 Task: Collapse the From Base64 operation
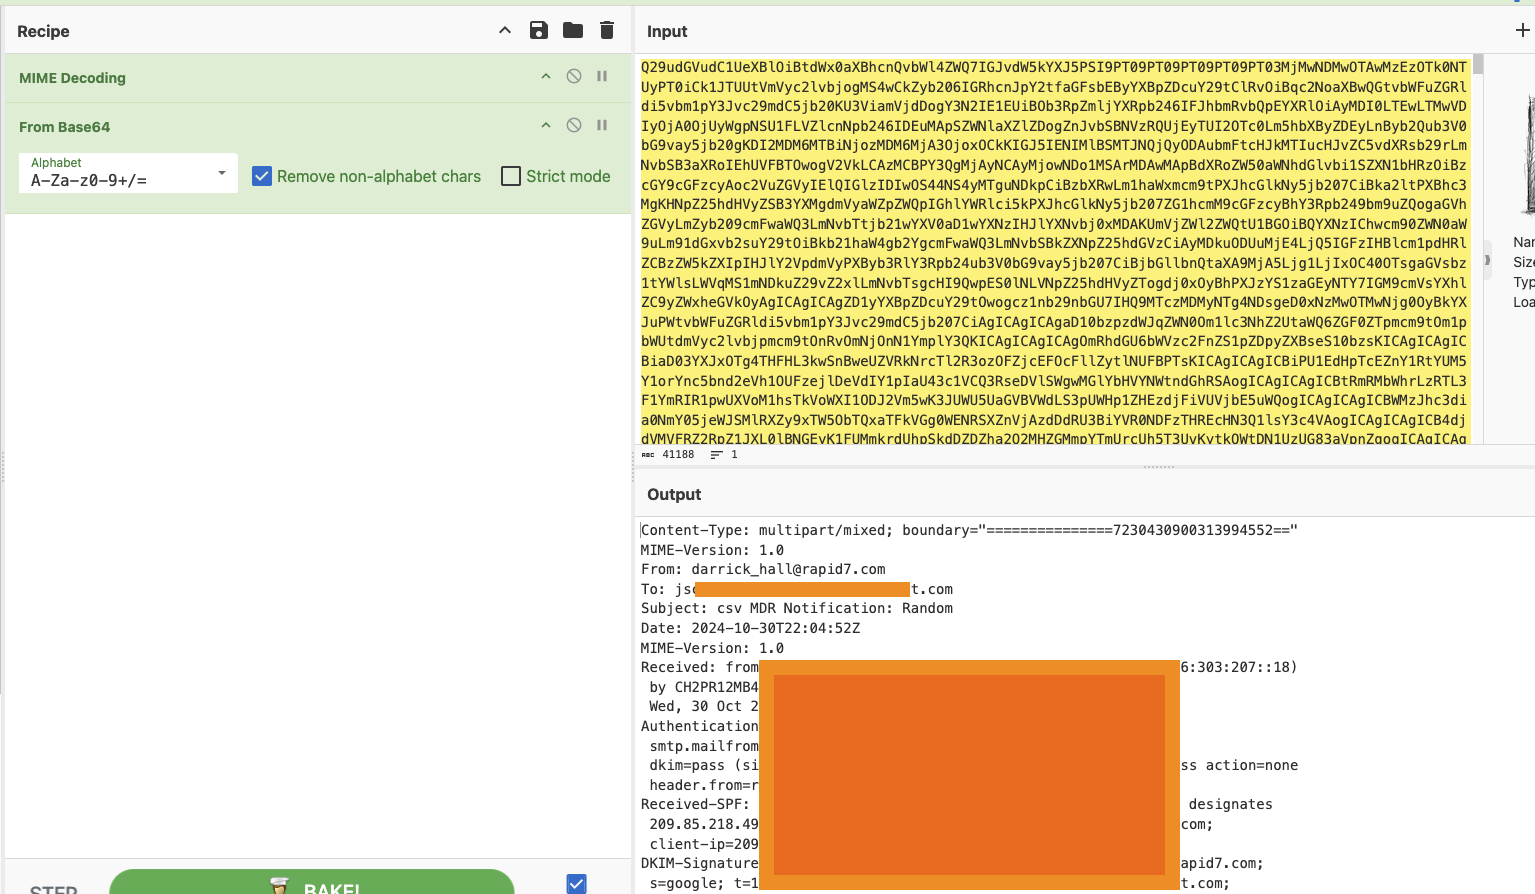tap(546, 125)
